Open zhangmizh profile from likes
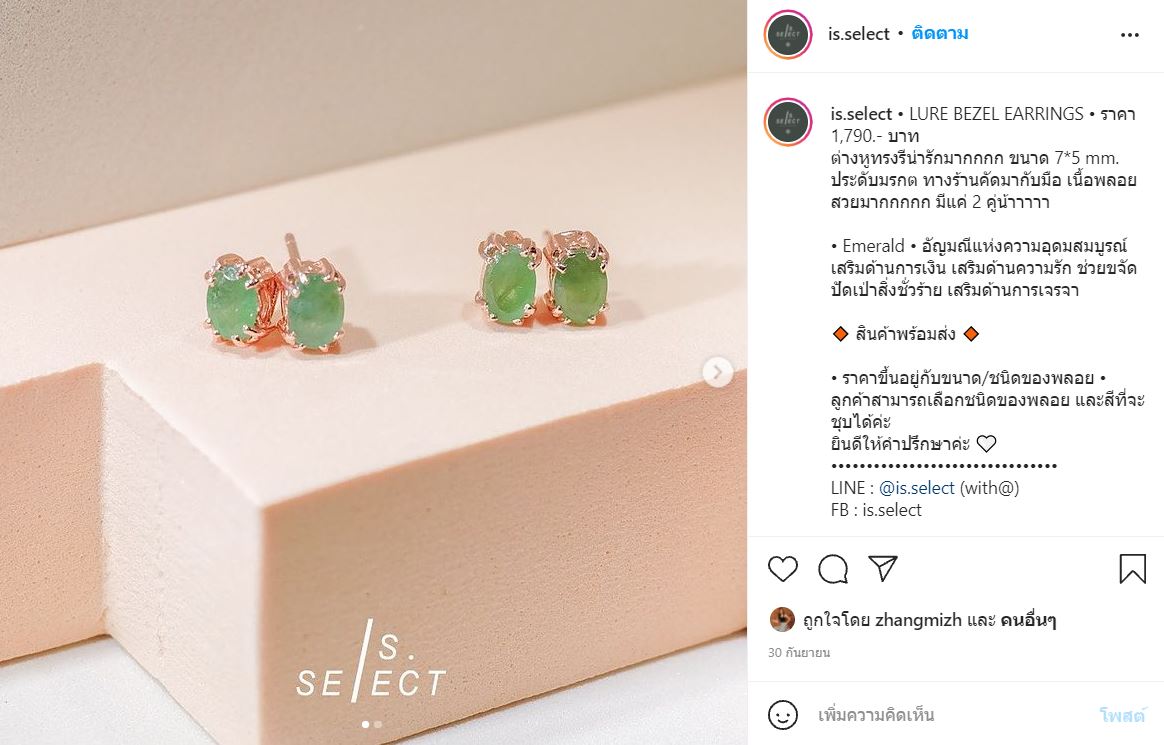The width and height of the screenshot is (1164, 745). [918, 620]
